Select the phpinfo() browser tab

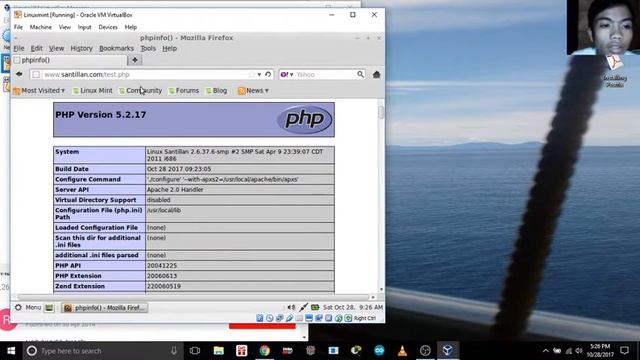[x=69, y=60]
